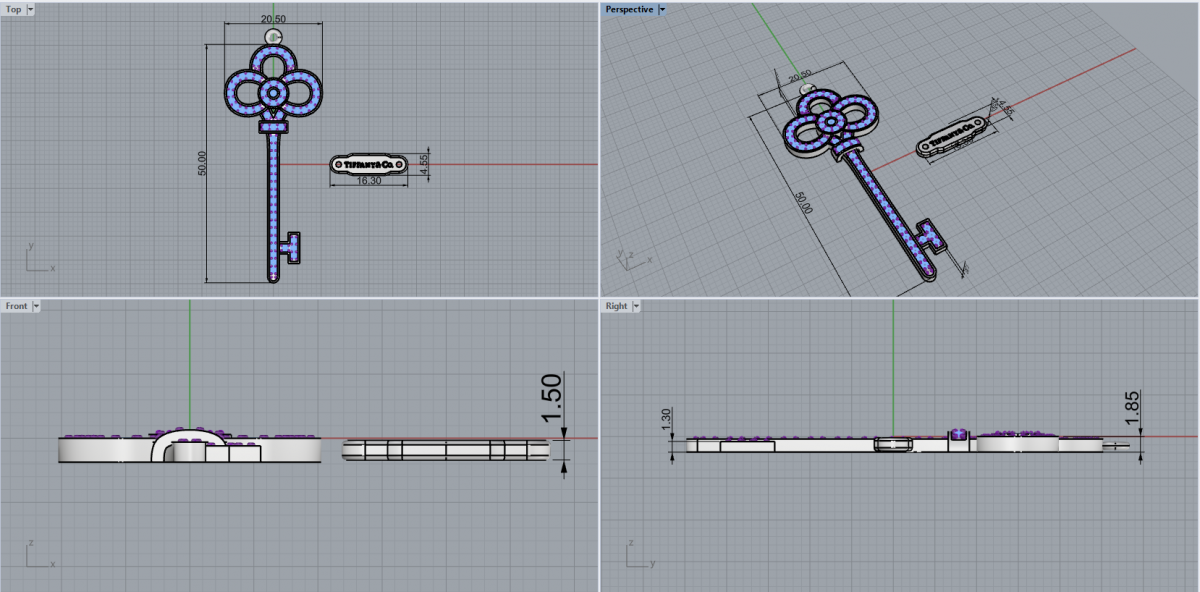The image size is (1200, 592).
Task: Activate the Top viewport title label
Action: point(13,9)
